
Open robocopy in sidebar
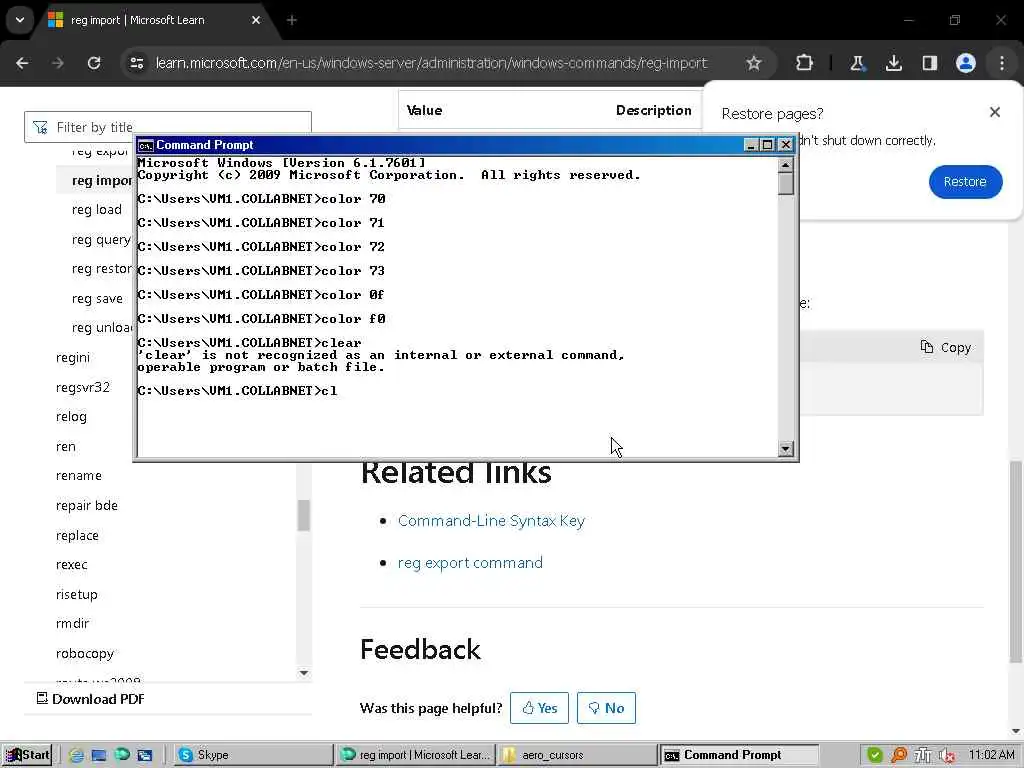[x=85, y=654]
